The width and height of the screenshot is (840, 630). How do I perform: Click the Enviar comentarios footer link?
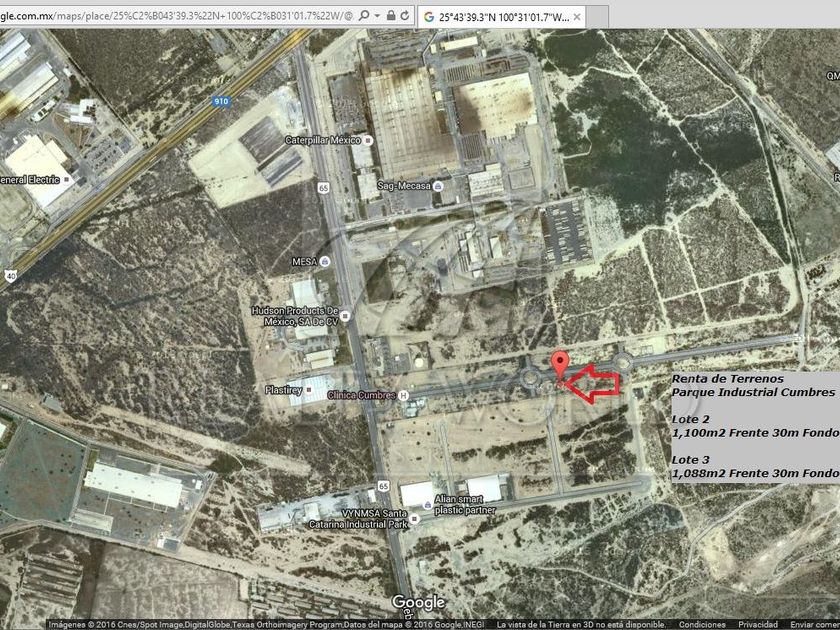[814, 625]
